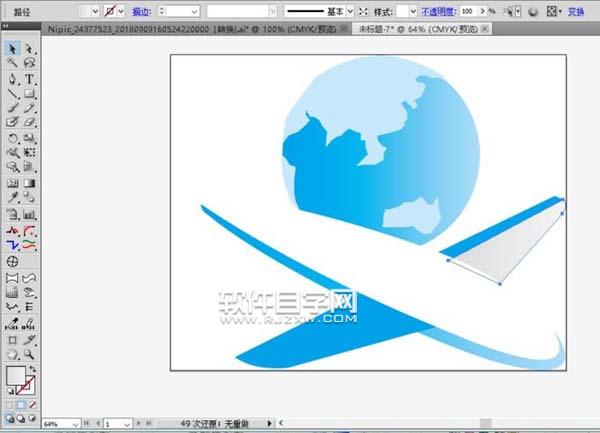
Task: Switch paint mode to None
Action: pyautogui.click(x=33, y=405)
